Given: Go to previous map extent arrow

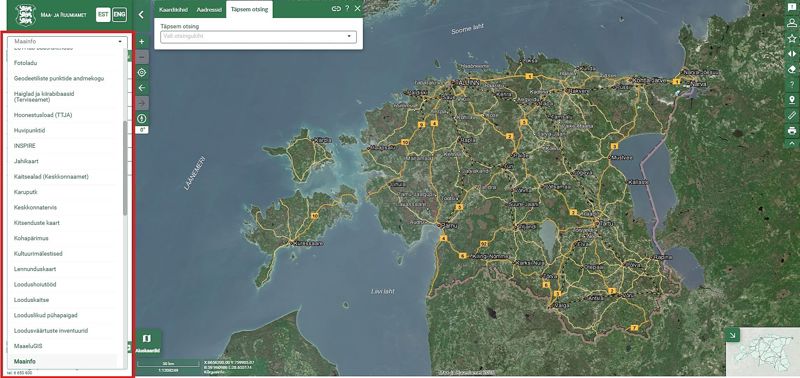Looking at the screenshot, I should (142, 88).
